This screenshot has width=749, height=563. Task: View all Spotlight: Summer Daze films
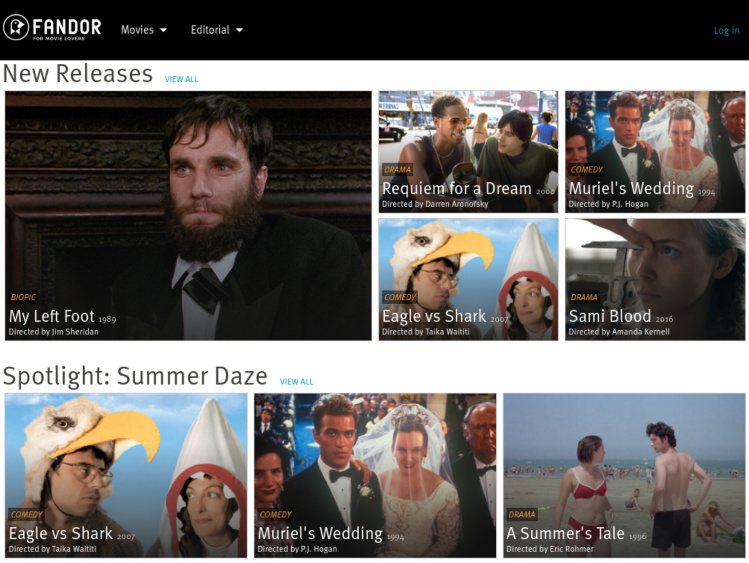(296, 382)
